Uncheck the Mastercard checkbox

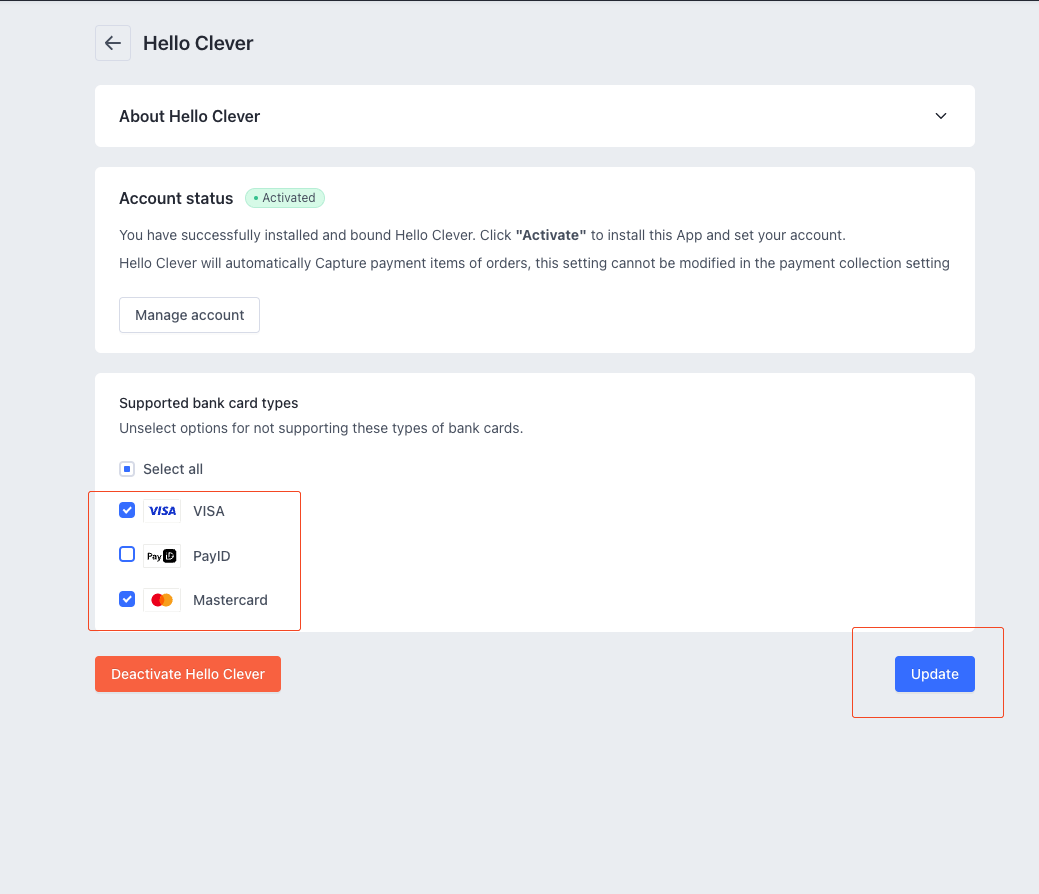pyautogui.click(x=127, y=599)
